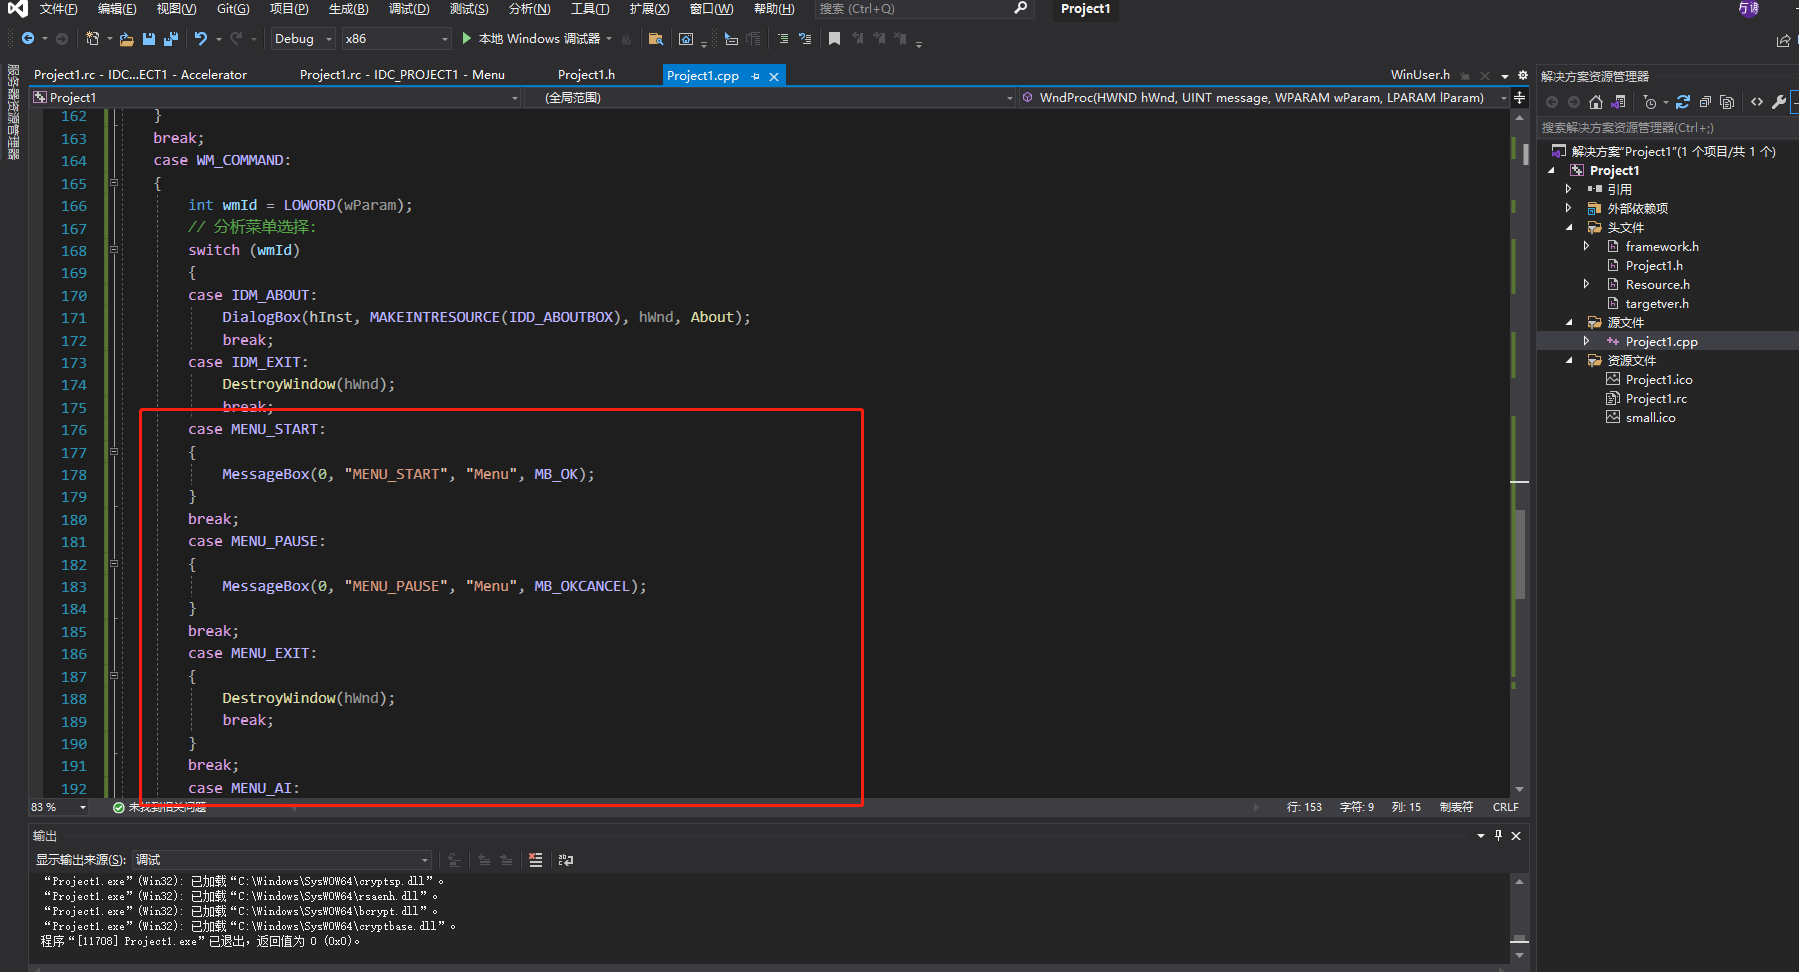
Task: Click the live share icon at top right
Action: [1783, 40]
